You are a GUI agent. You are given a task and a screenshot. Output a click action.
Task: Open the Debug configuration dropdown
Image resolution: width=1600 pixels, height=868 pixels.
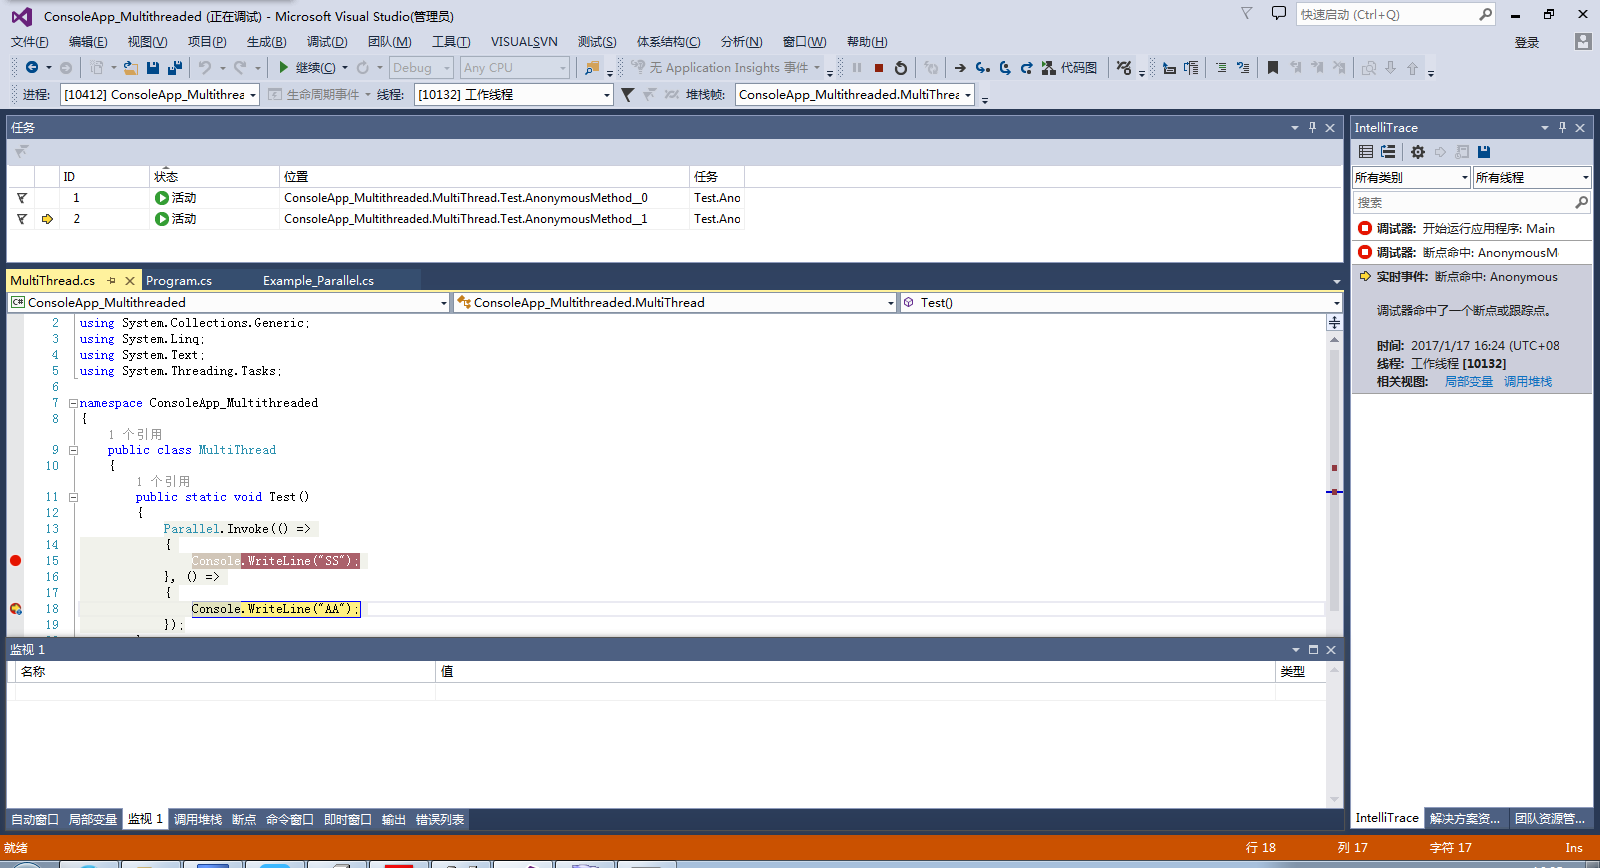click(422, 67)
